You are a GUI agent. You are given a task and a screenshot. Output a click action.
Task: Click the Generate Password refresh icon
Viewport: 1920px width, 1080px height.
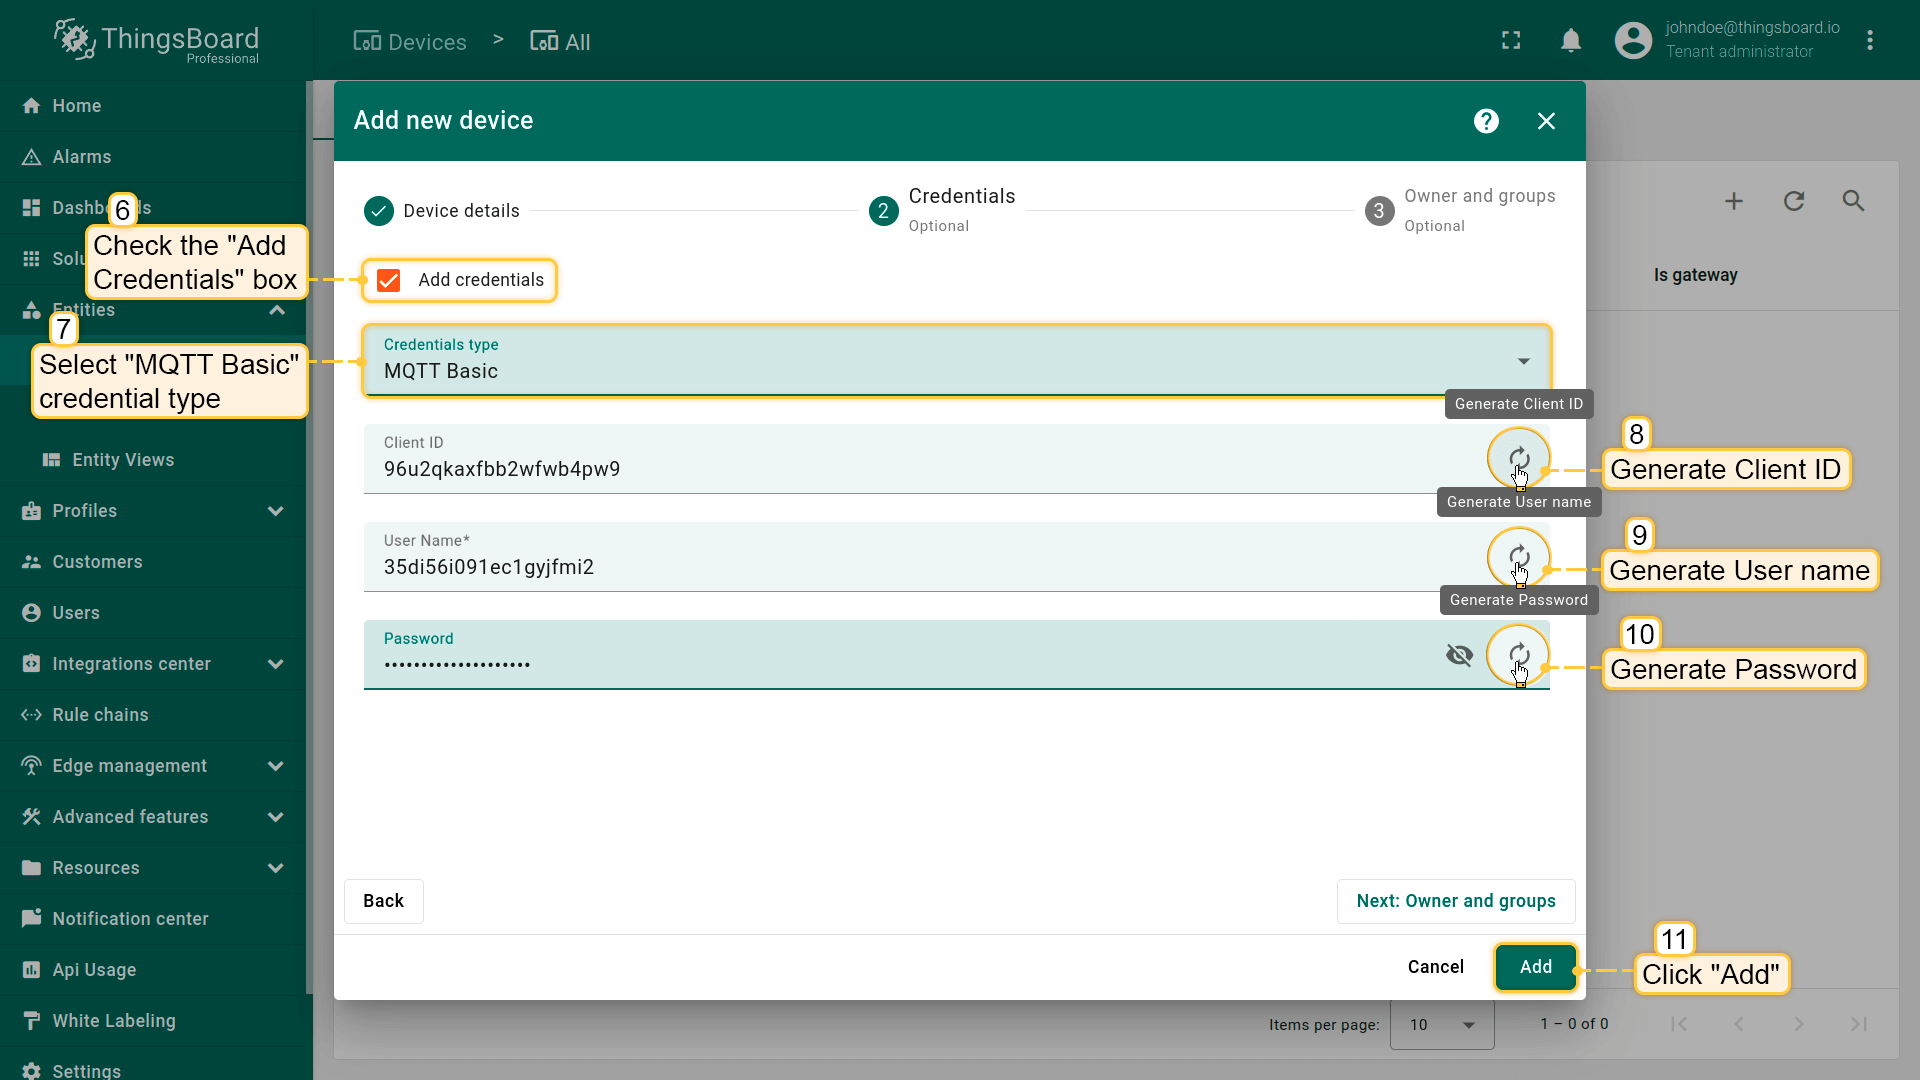1518,654
